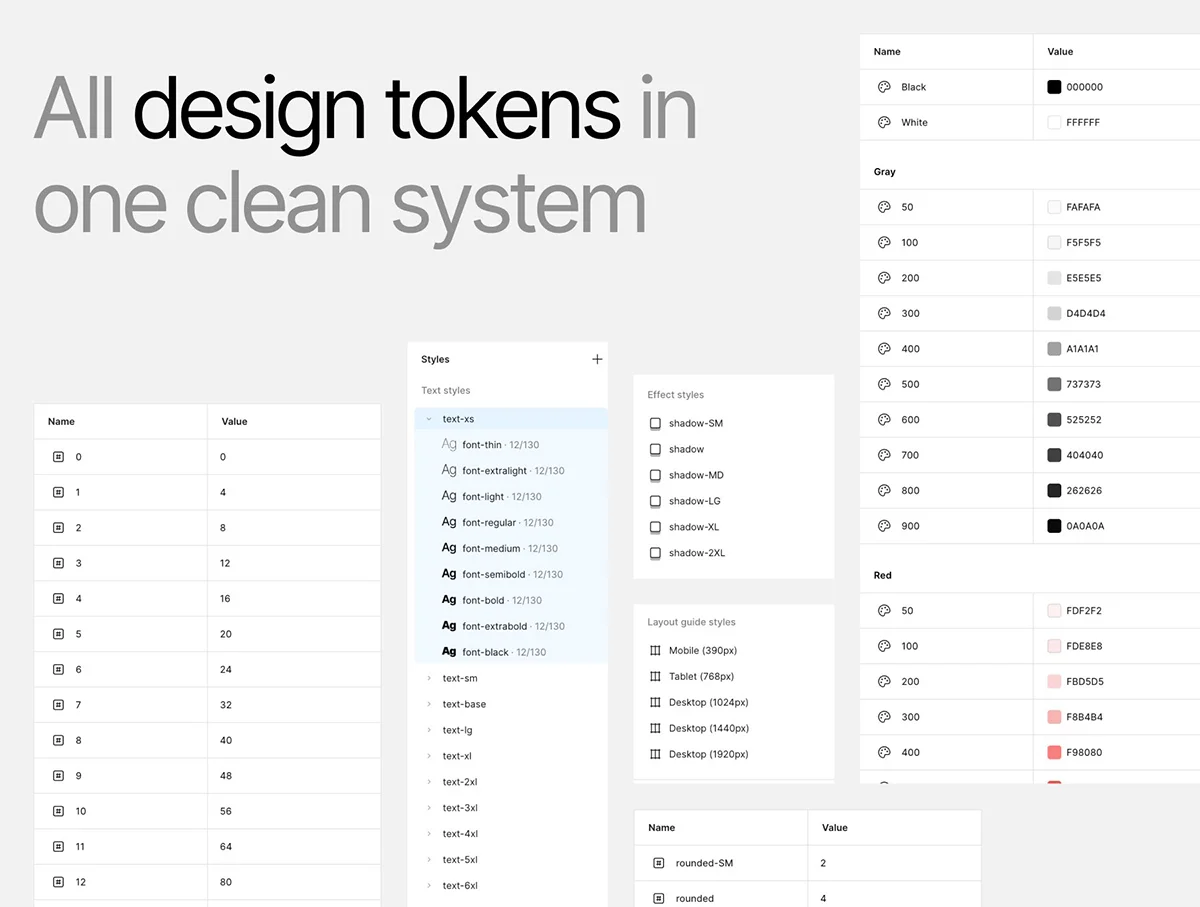Click the Name column header in spacing table

[x=61, y=422]
